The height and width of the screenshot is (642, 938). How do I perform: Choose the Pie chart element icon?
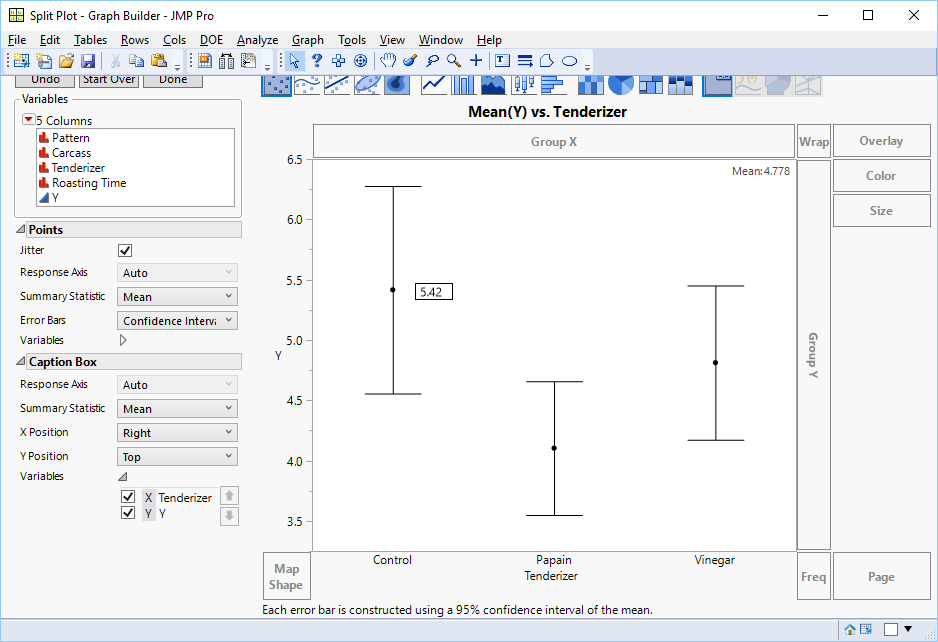[620, 84]
